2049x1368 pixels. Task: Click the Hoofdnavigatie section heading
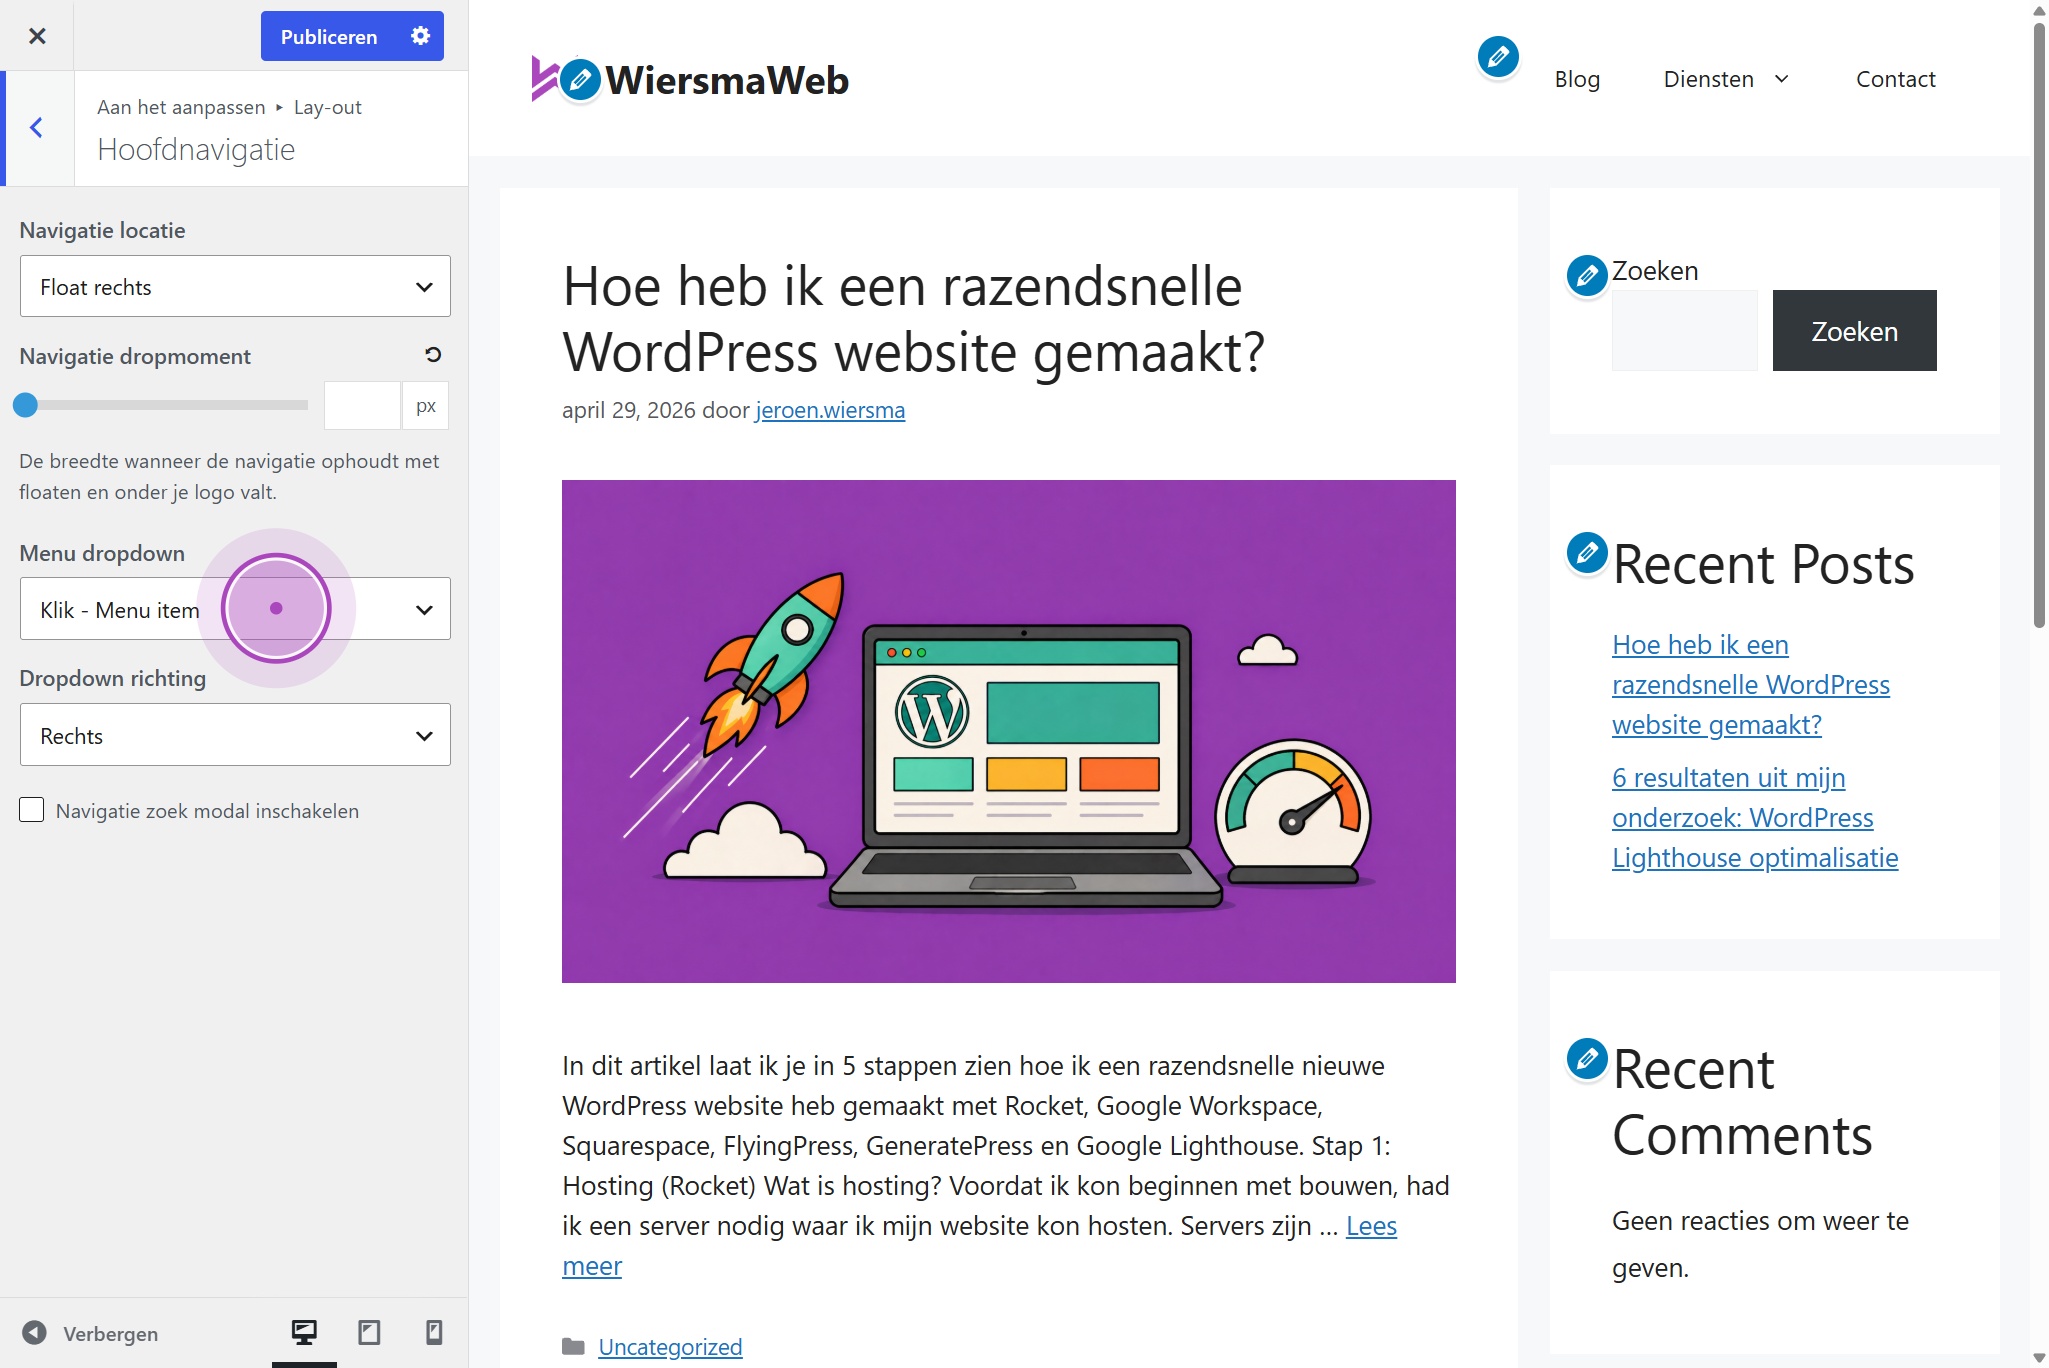click(x=196, y=150)
